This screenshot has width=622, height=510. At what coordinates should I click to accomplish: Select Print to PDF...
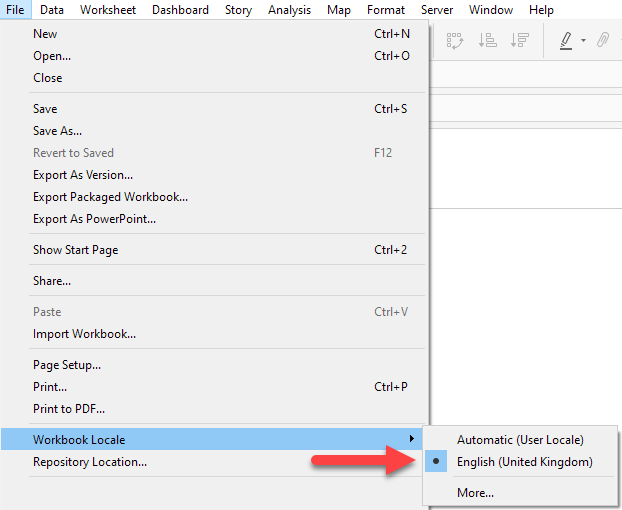tap(68, 409)
